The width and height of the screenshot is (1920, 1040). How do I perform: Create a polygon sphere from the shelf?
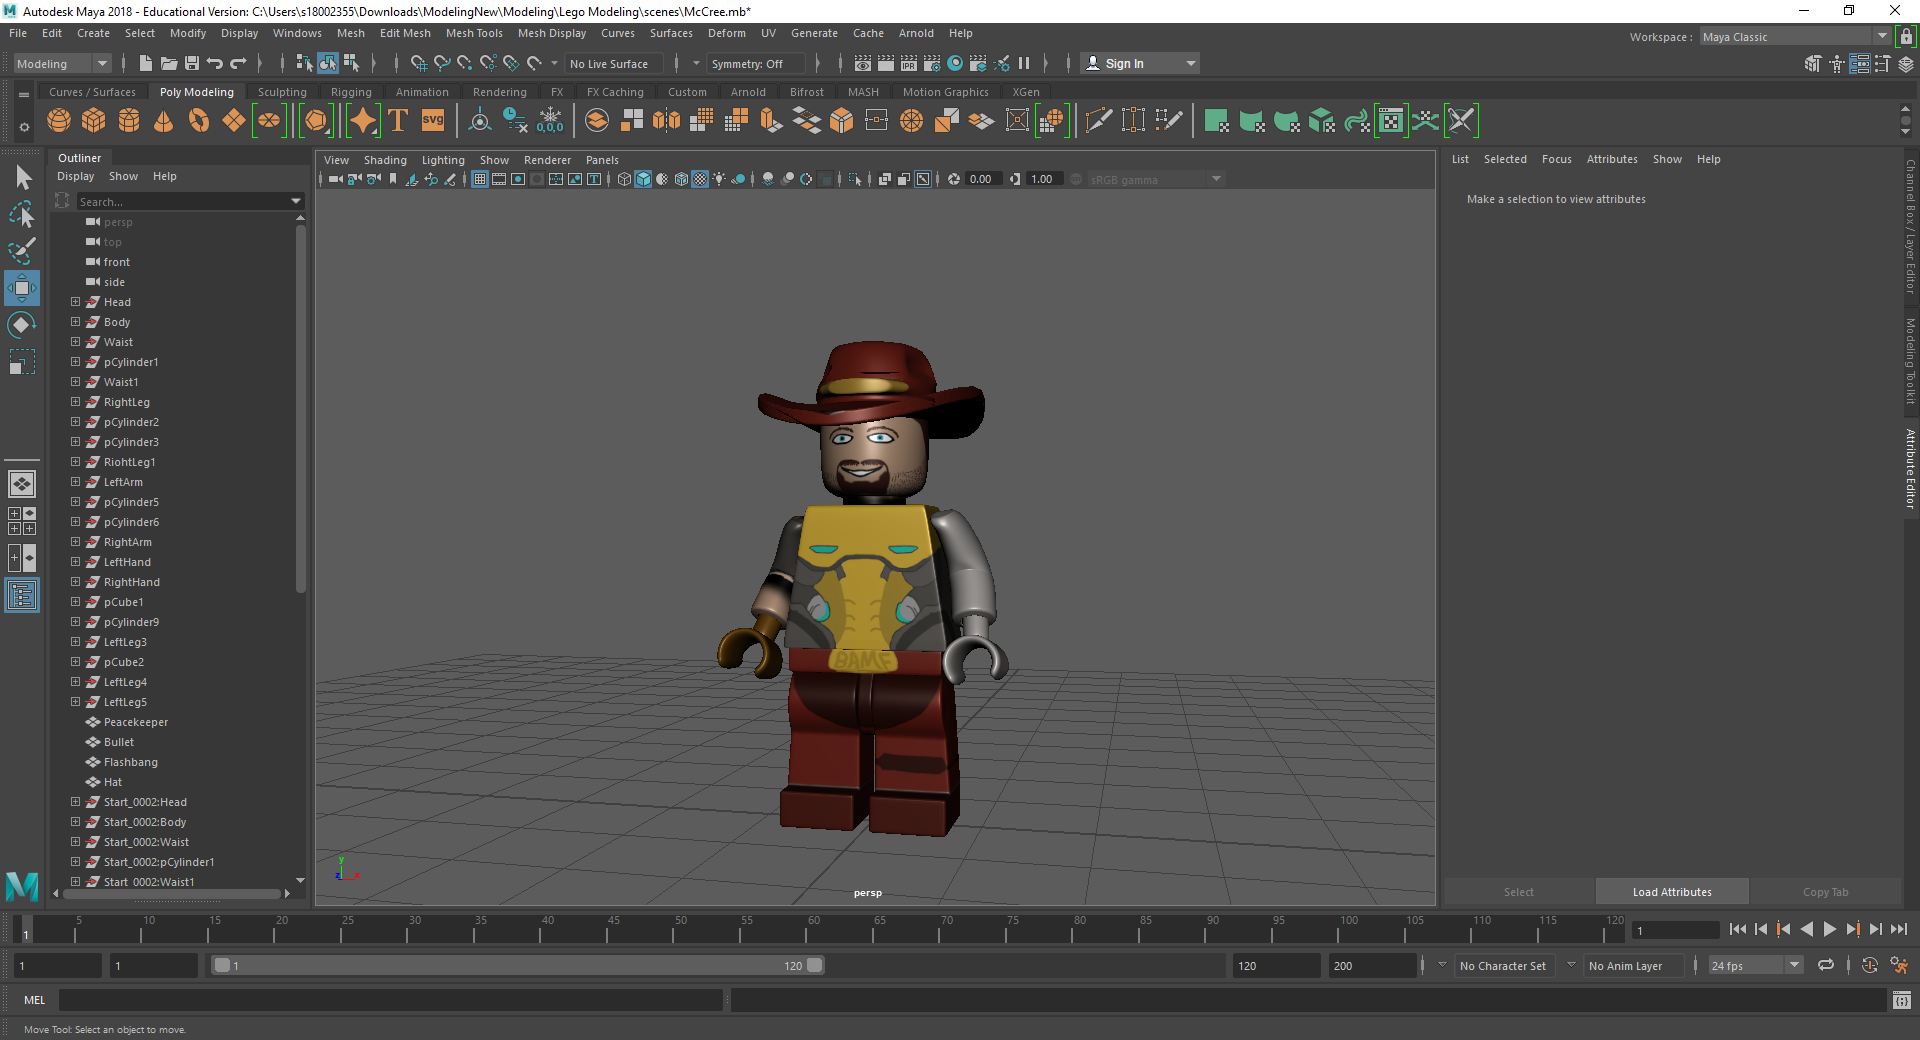pos(59,121)
